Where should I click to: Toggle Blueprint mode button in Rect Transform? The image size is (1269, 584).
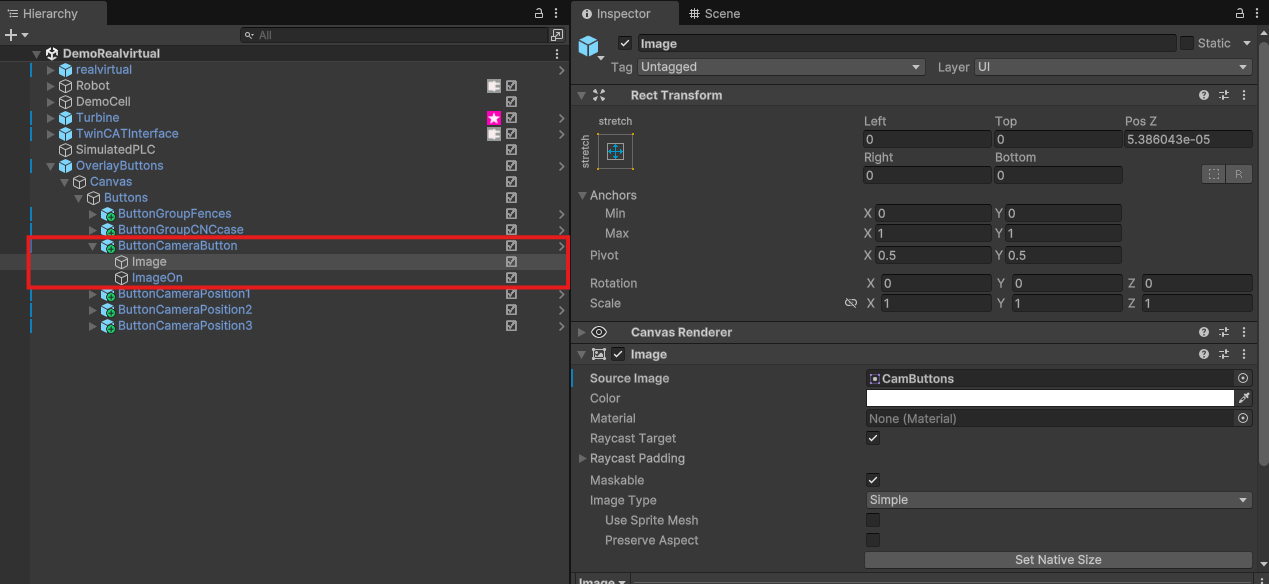click(x=1214, y=174)
